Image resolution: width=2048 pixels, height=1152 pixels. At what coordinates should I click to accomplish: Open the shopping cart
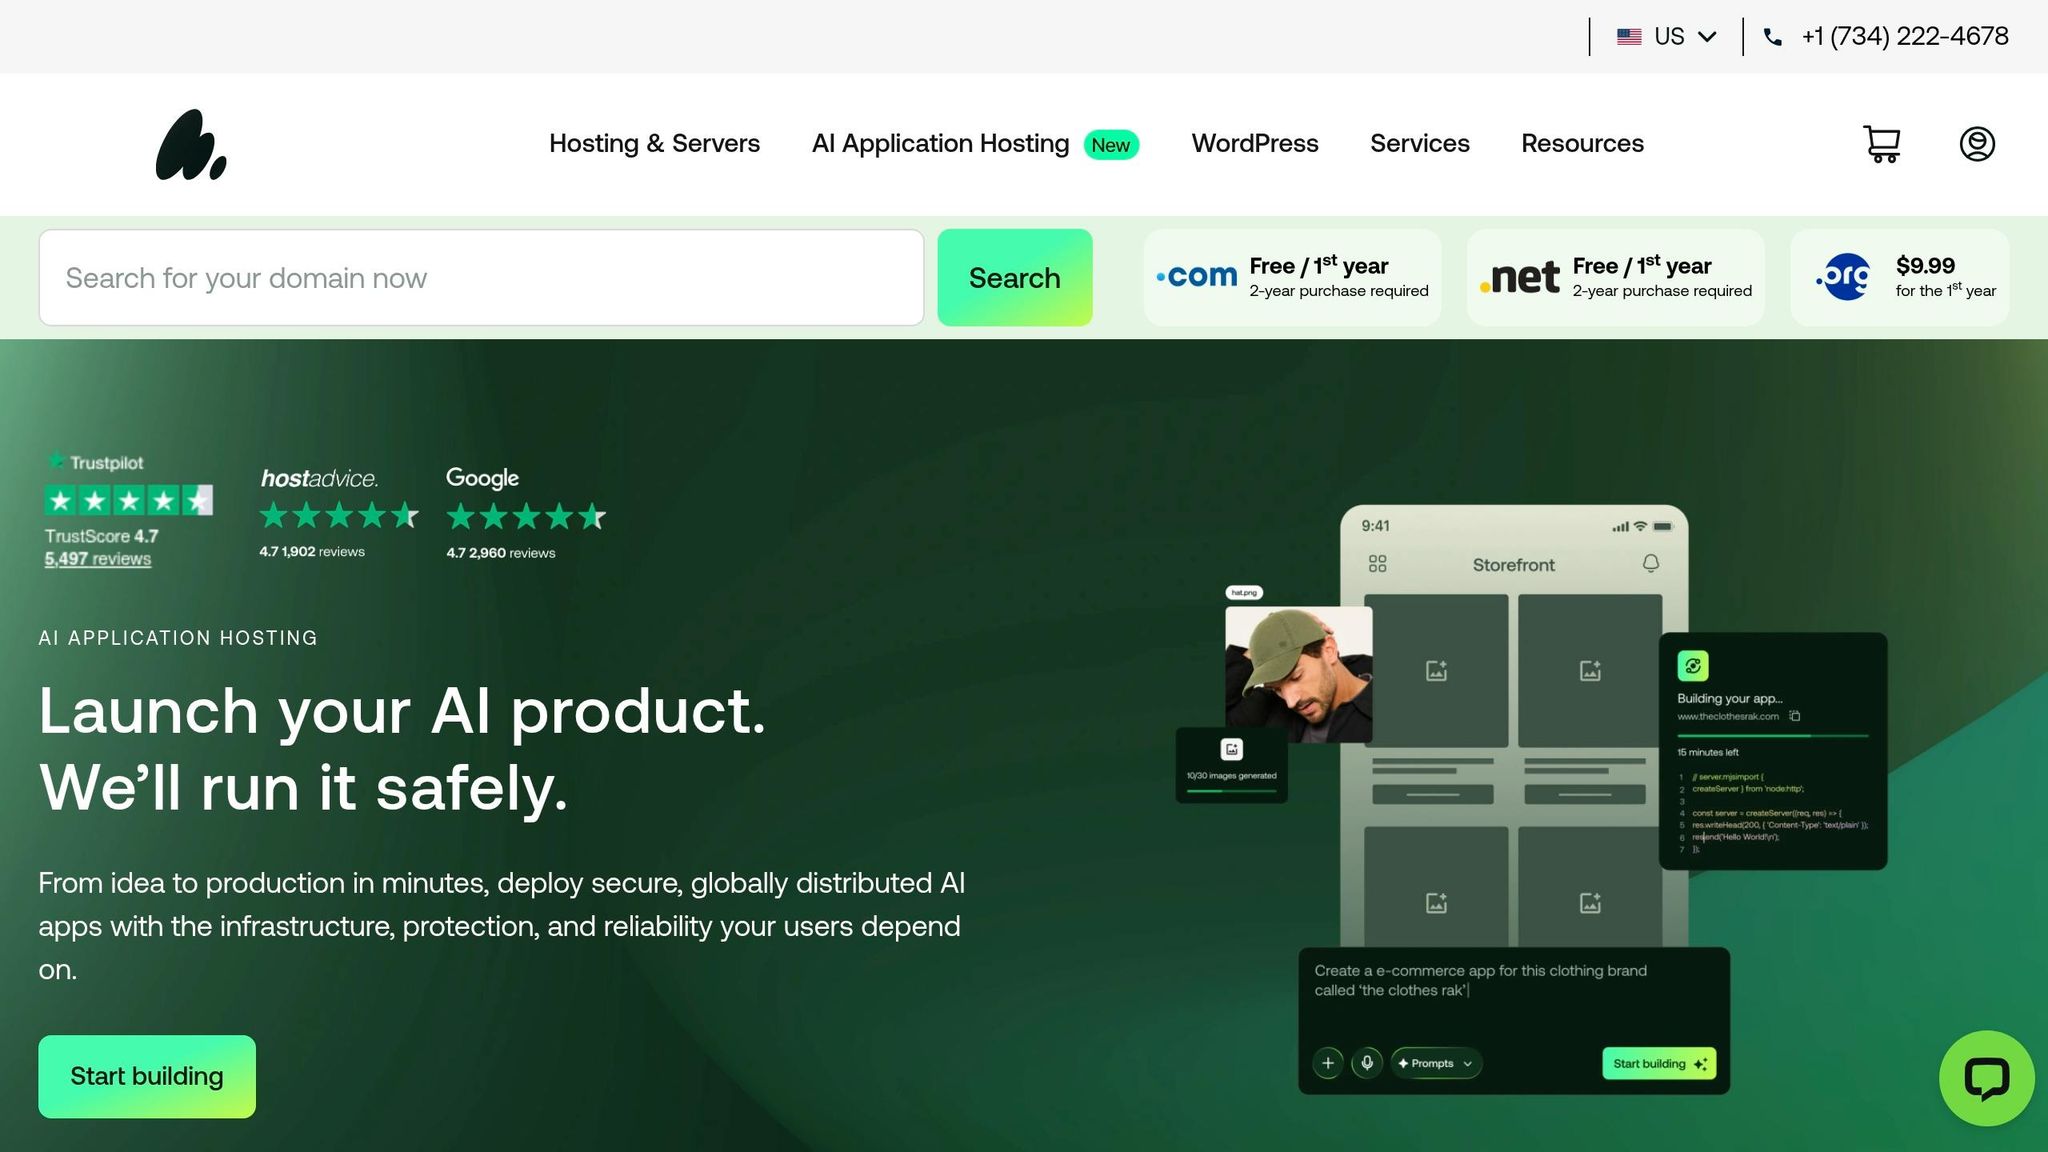(x=1882, y=144)
